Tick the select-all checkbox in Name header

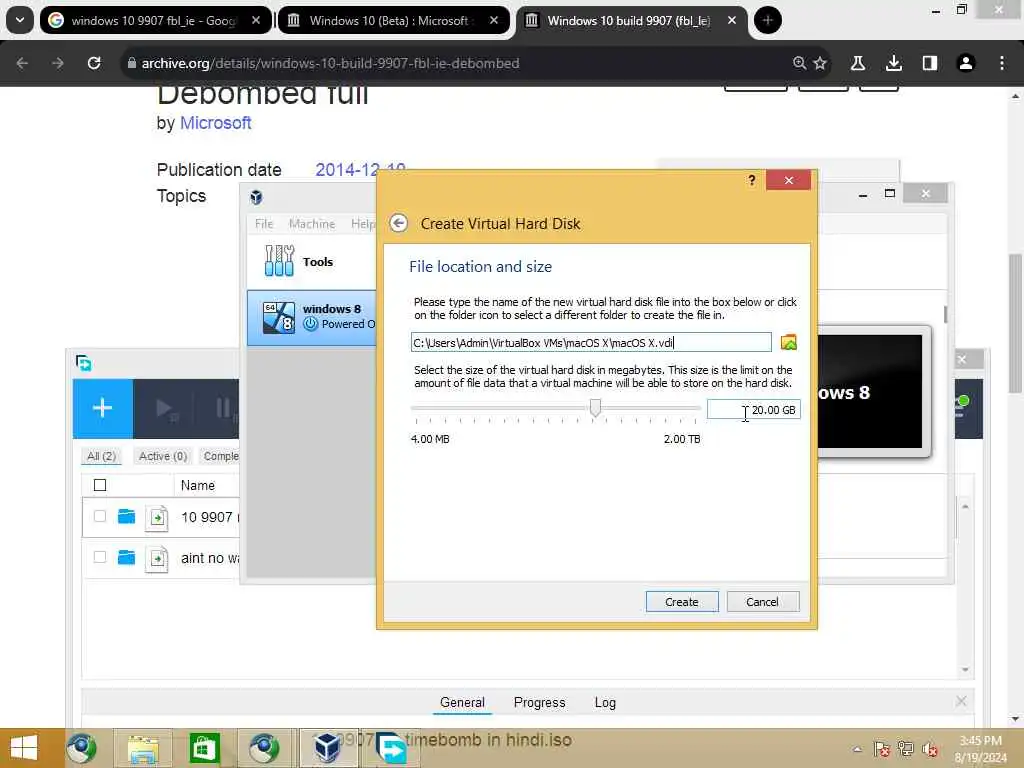100,485
